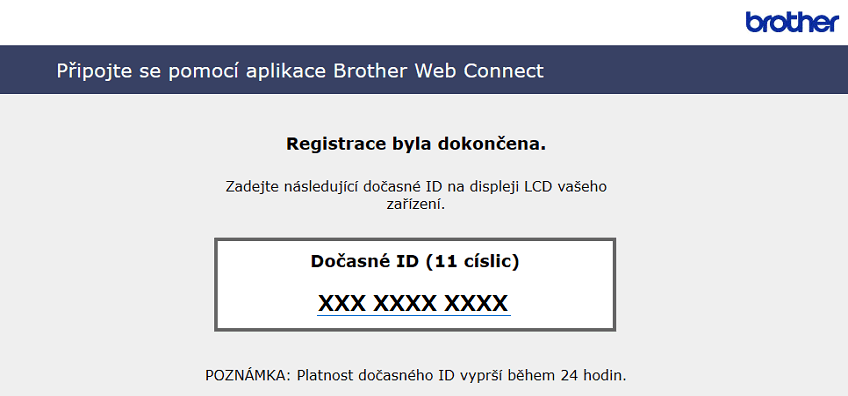Click the 'Registrace byla dokončena.' heading
The height and width of the screenshot is (396, 848).
pos(416,144)
